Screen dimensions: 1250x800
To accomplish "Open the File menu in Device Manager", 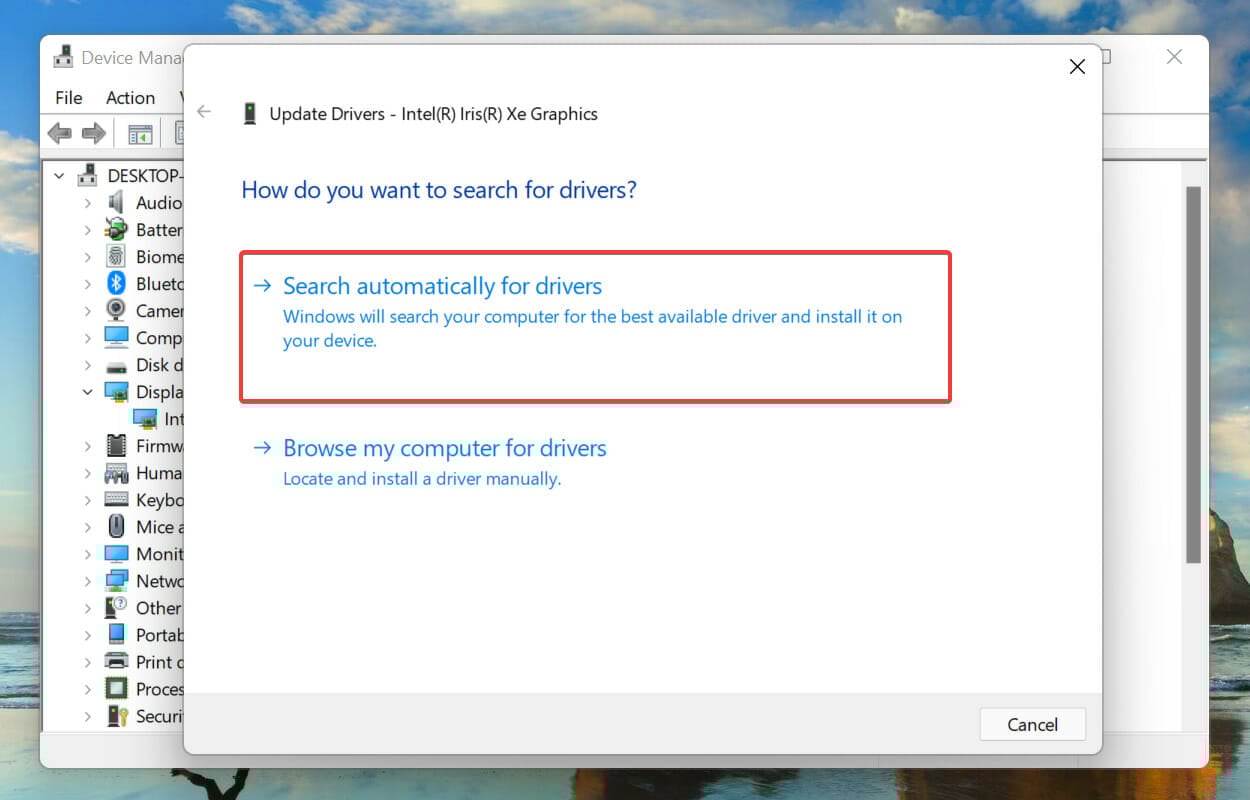I will click(69, 97).
